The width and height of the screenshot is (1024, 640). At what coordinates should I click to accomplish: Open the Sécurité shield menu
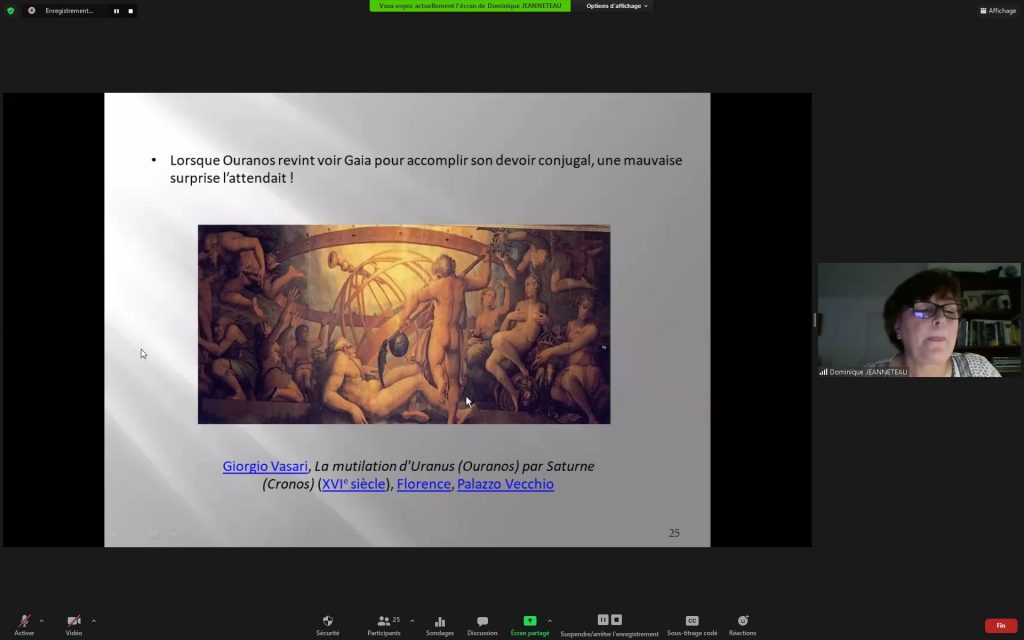tap(328, 625)
